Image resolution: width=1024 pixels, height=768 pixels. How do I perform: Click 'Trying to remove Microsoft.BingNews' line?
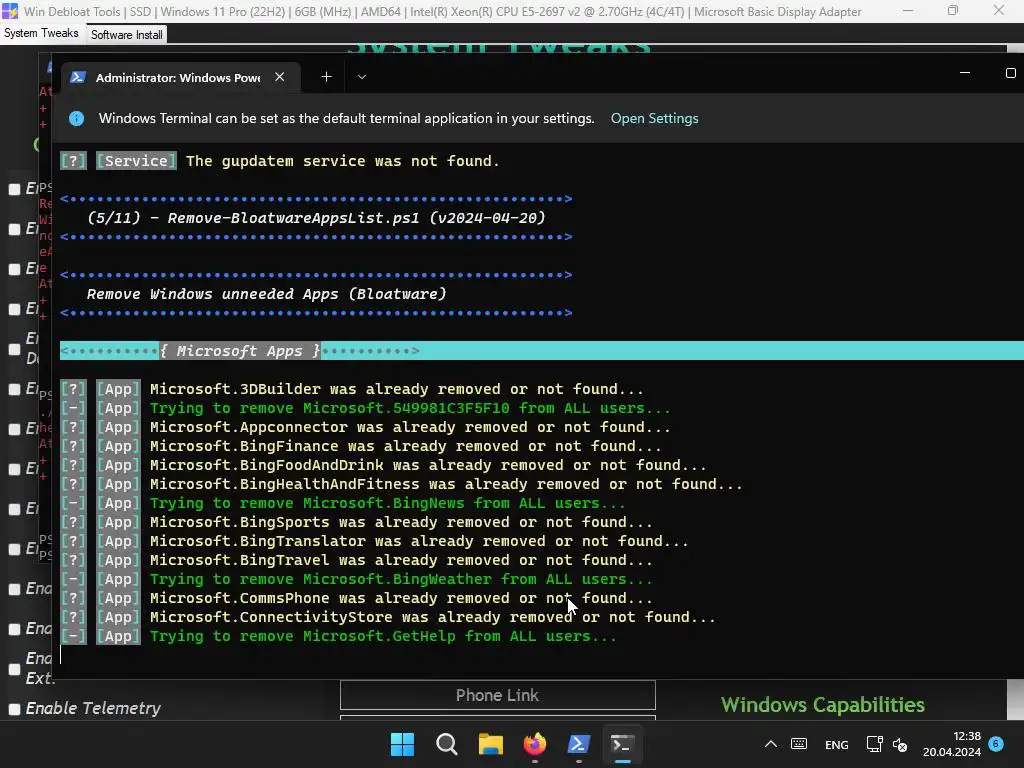(x=342, y=504)
